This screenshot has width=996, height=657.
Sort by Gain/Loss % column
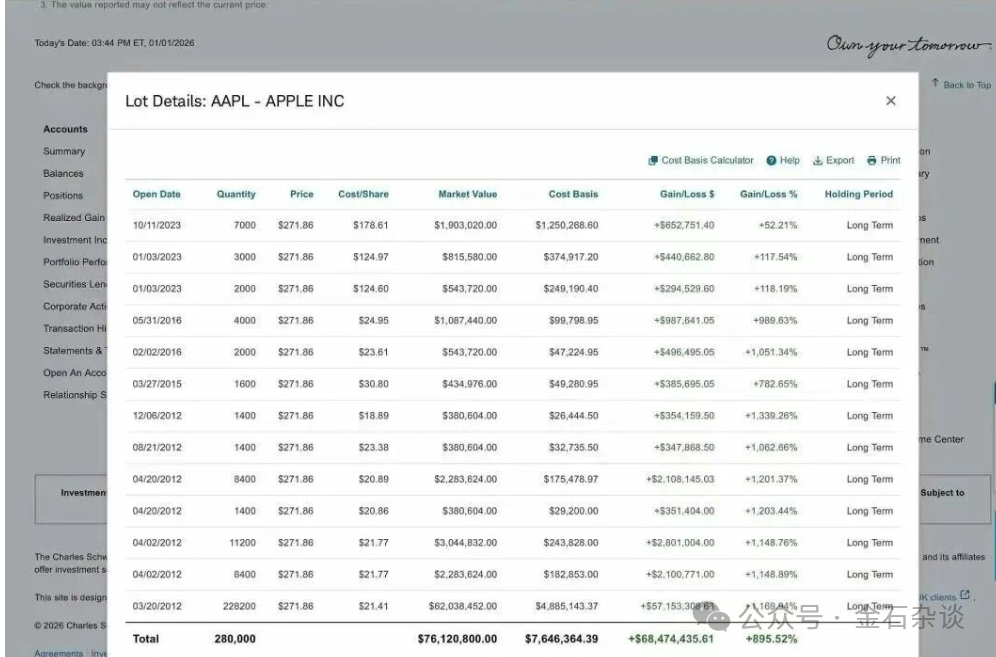768,194
